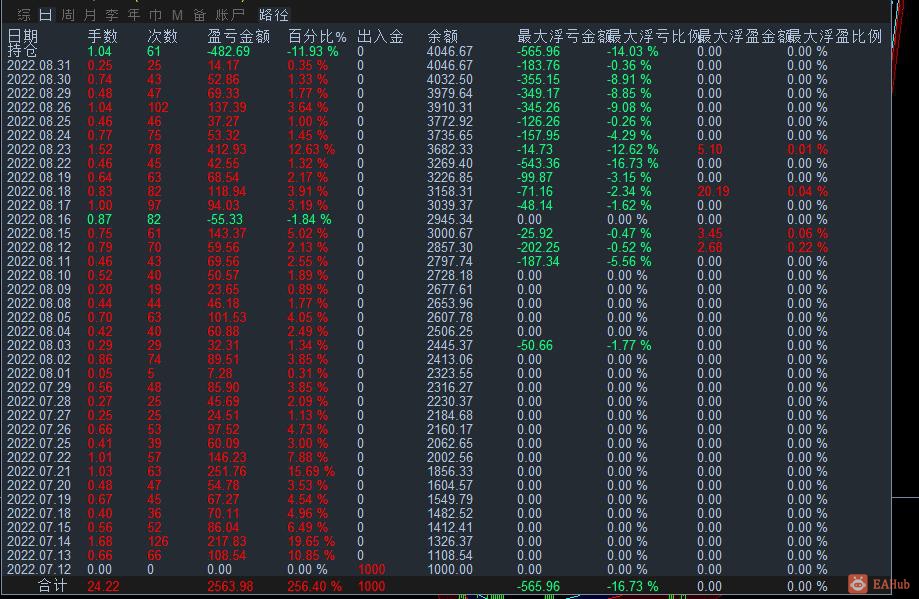Click the 最大浮盈比例 column header
Image resolution: width=919 pixels, height=599 pixels.
835,36
